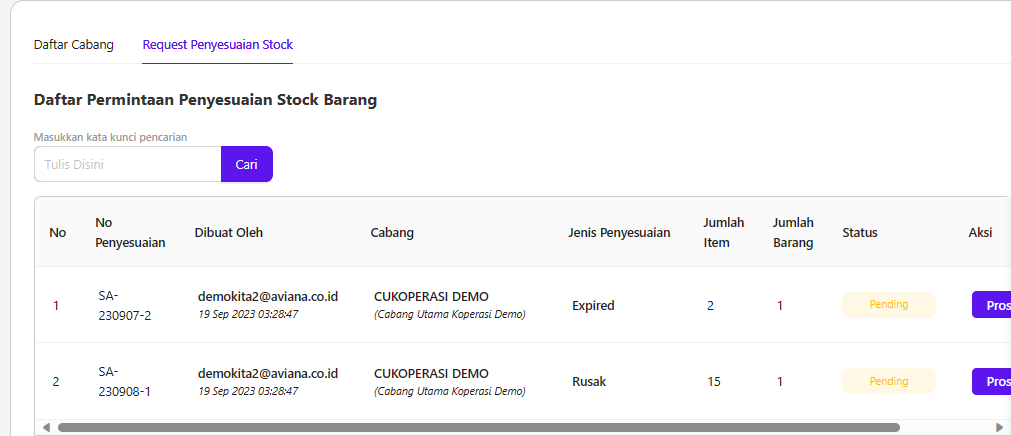1011x436 pixels.
Task: Click the purple action button for SA-230907-2
Action: coord(991,305)
